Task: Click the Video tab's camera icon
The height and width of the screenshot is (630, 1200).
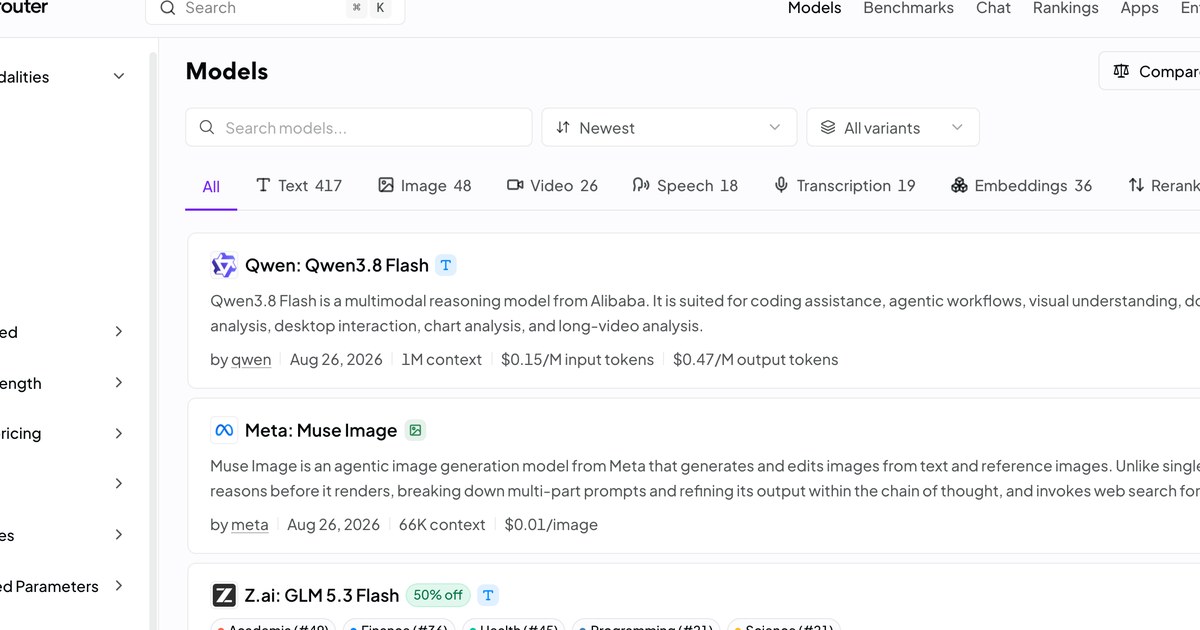Action: point(515,185)
